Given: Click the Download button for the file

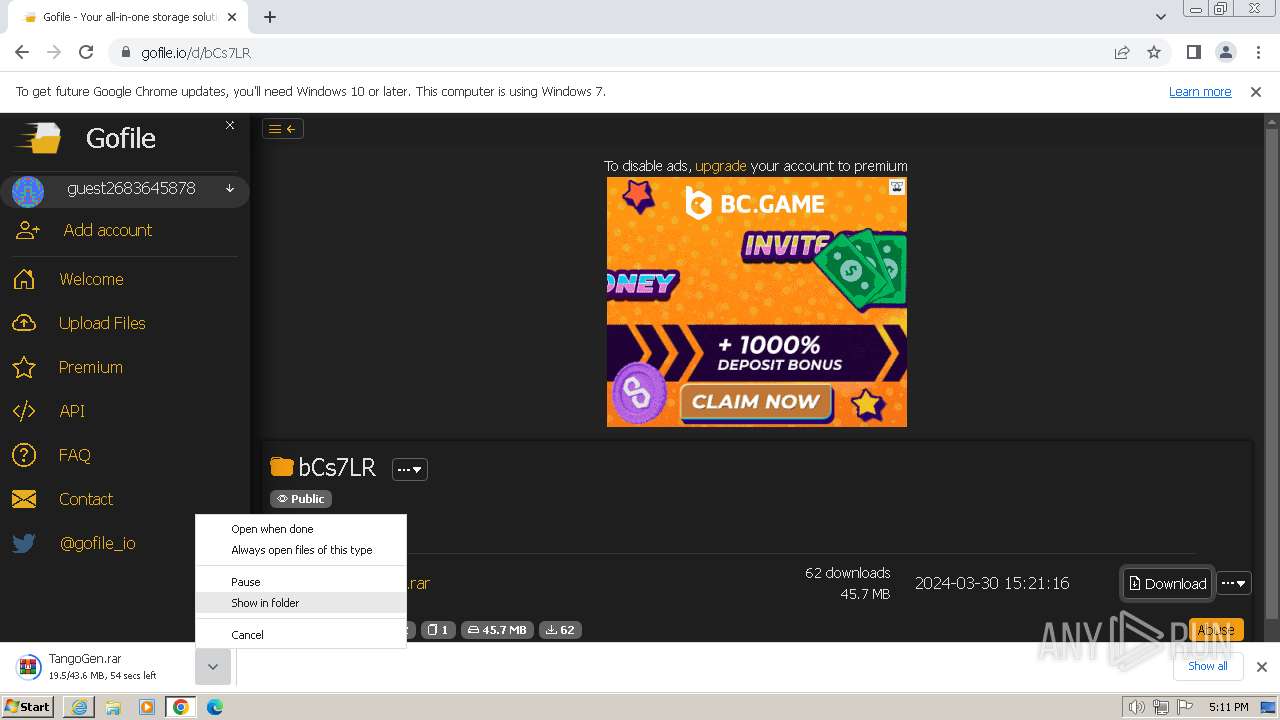Looking at the screenshot, I should [x=1168, y=584].
